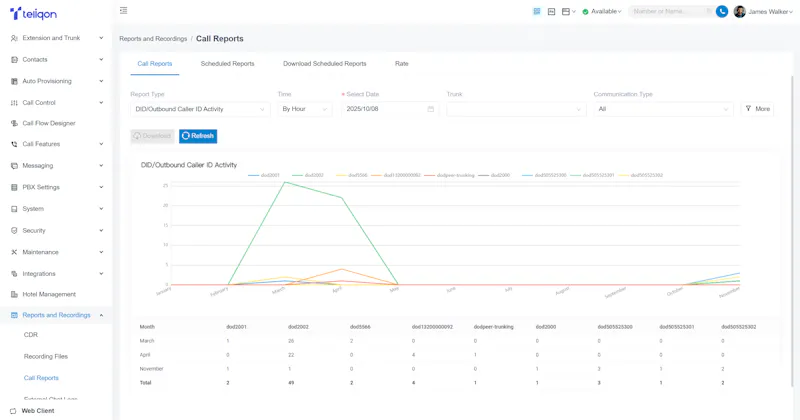Viewport: 800px width, 420px height.
Task: Click the Web Client icon at bottom
Action: [13, 411]
